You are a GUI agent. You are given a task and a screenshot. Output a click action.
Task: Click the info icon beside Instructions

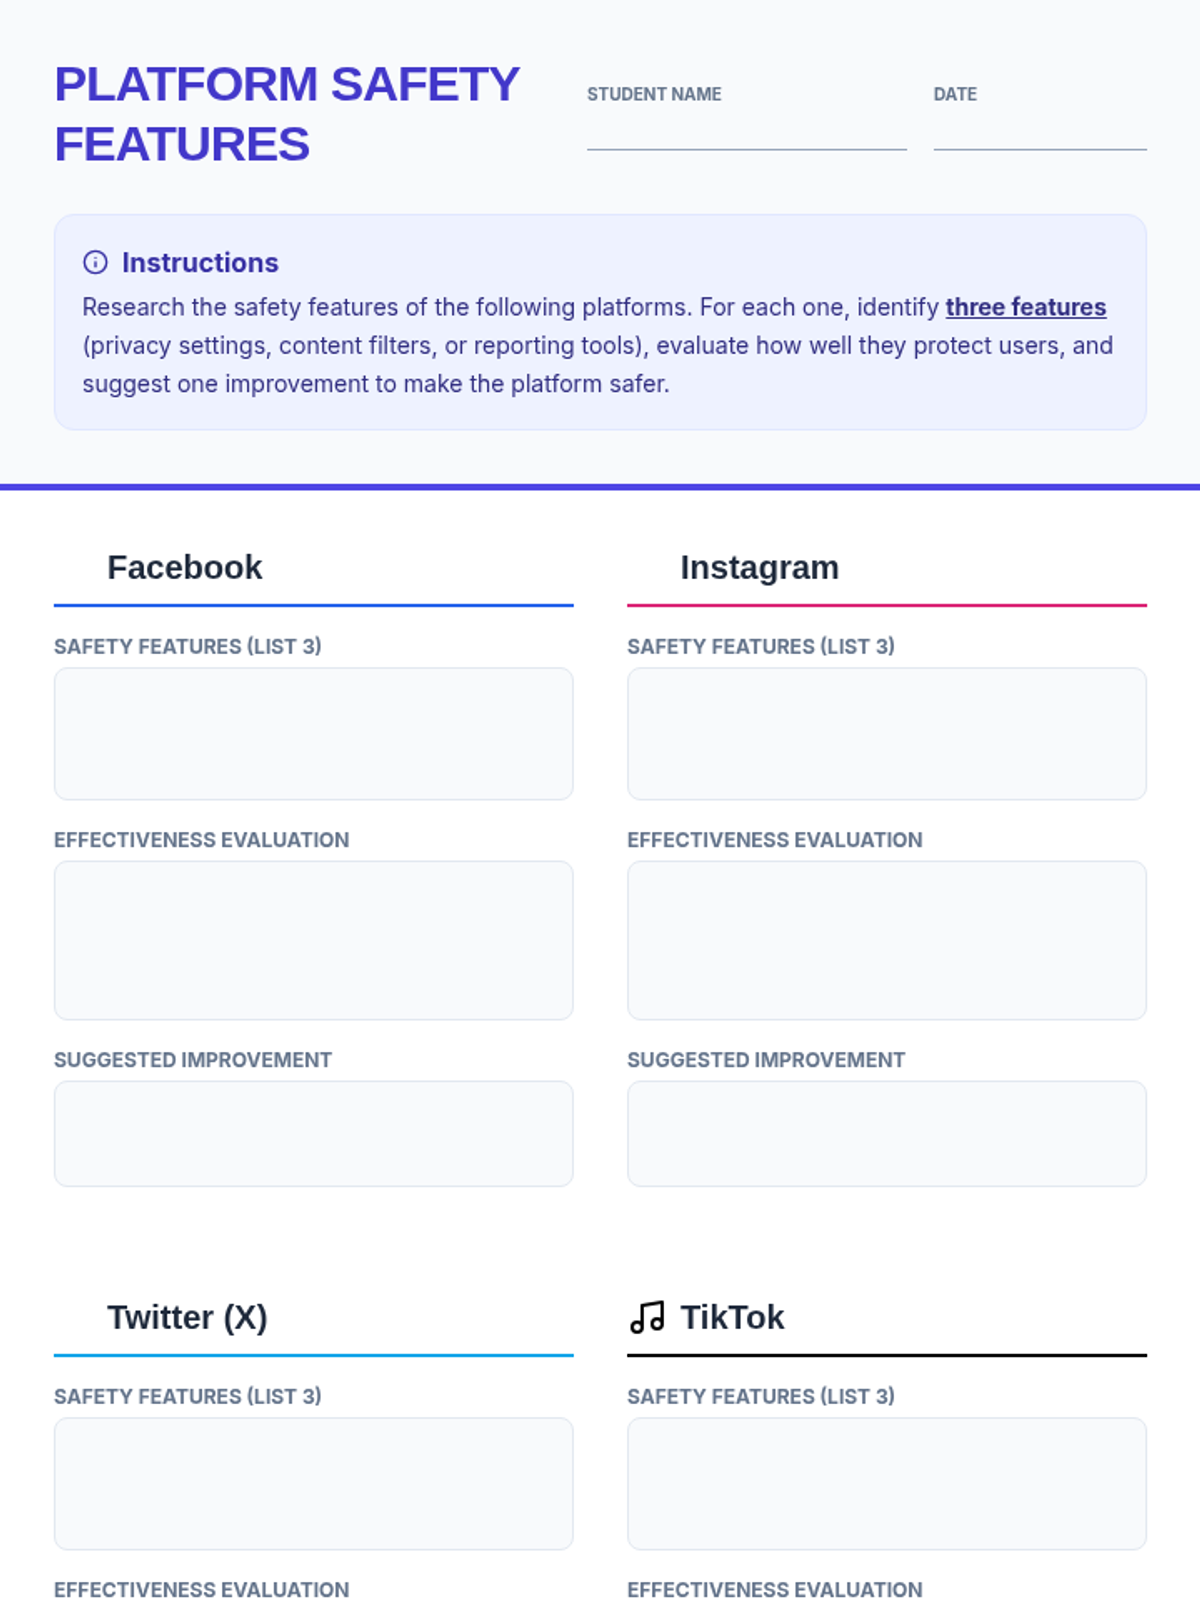[x=95, y=263]
